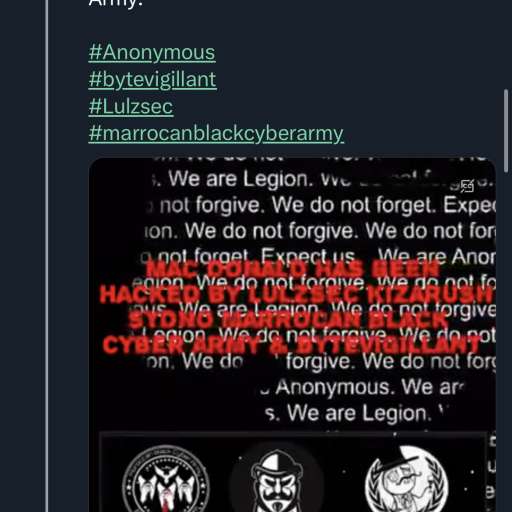
Task: Click 'not forget. Expect us' image line
Action: [248, 256]
